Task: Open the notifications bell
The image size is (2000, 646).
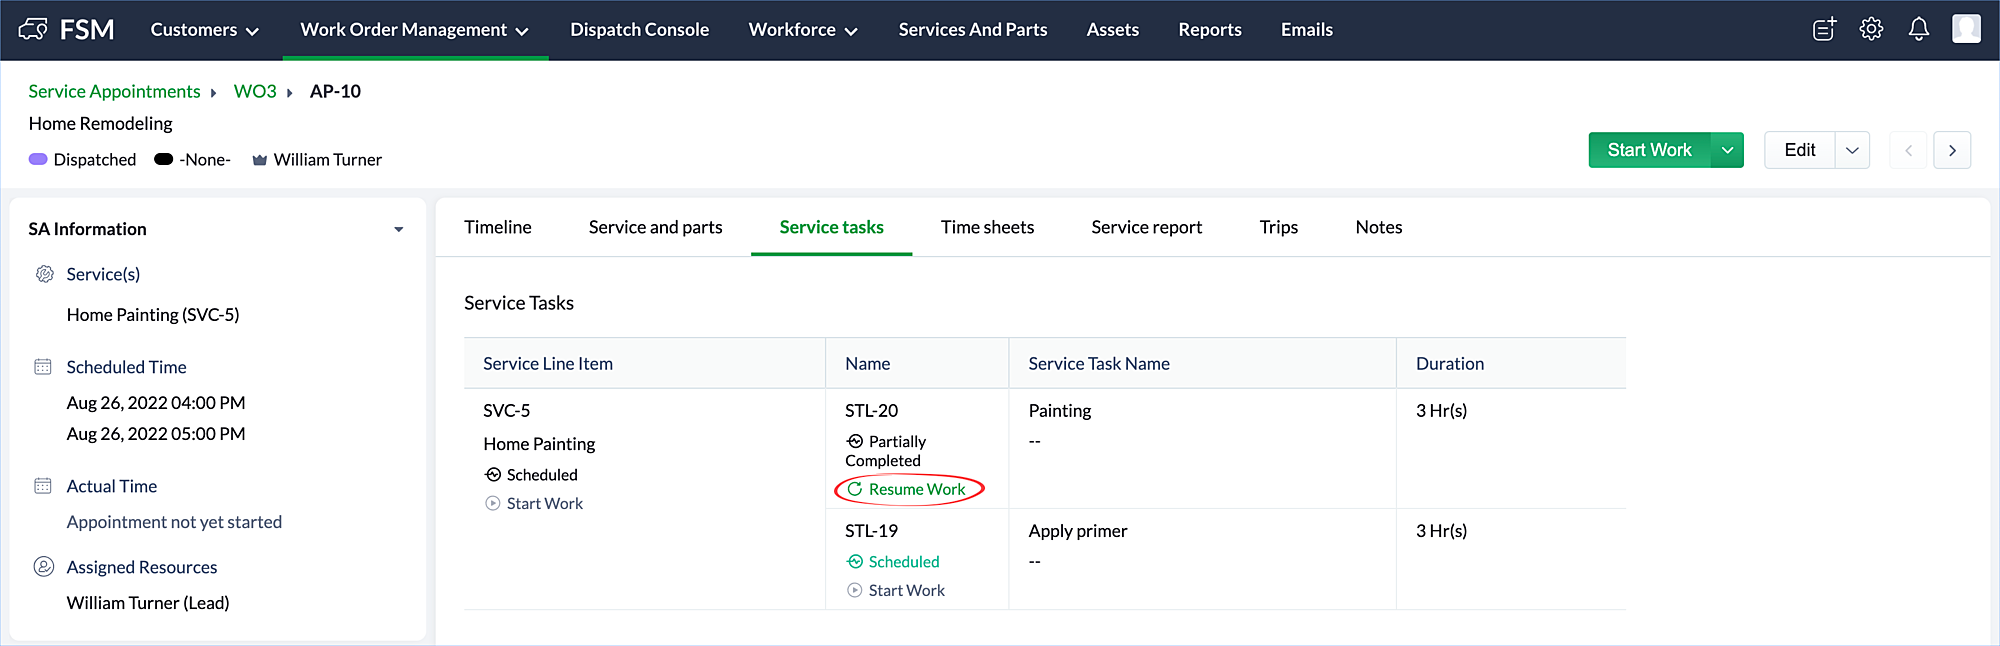Action: click(1918, 30)
